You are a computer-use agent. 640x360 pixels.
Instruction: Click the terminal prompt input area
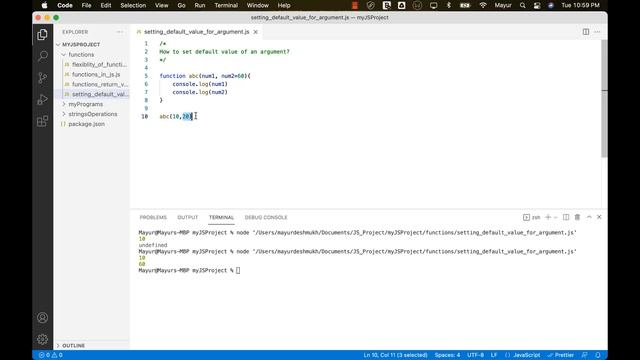pos(238,270)
